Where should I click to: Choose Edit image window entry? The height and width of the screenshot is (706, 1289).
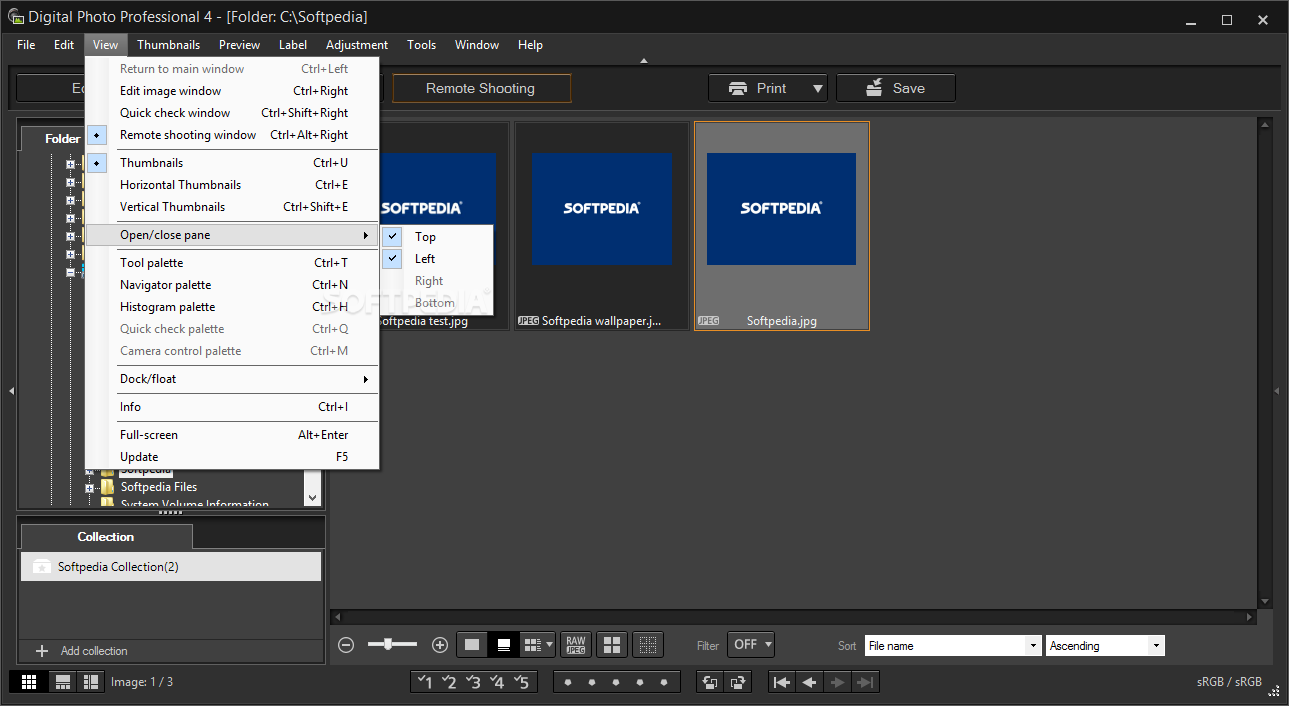[232, 91]
